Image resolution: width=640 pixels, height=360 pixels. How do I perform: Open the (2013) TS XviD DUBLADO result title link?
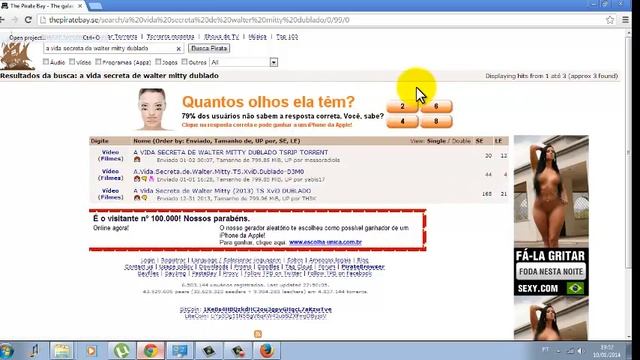[x=222, y=191]
